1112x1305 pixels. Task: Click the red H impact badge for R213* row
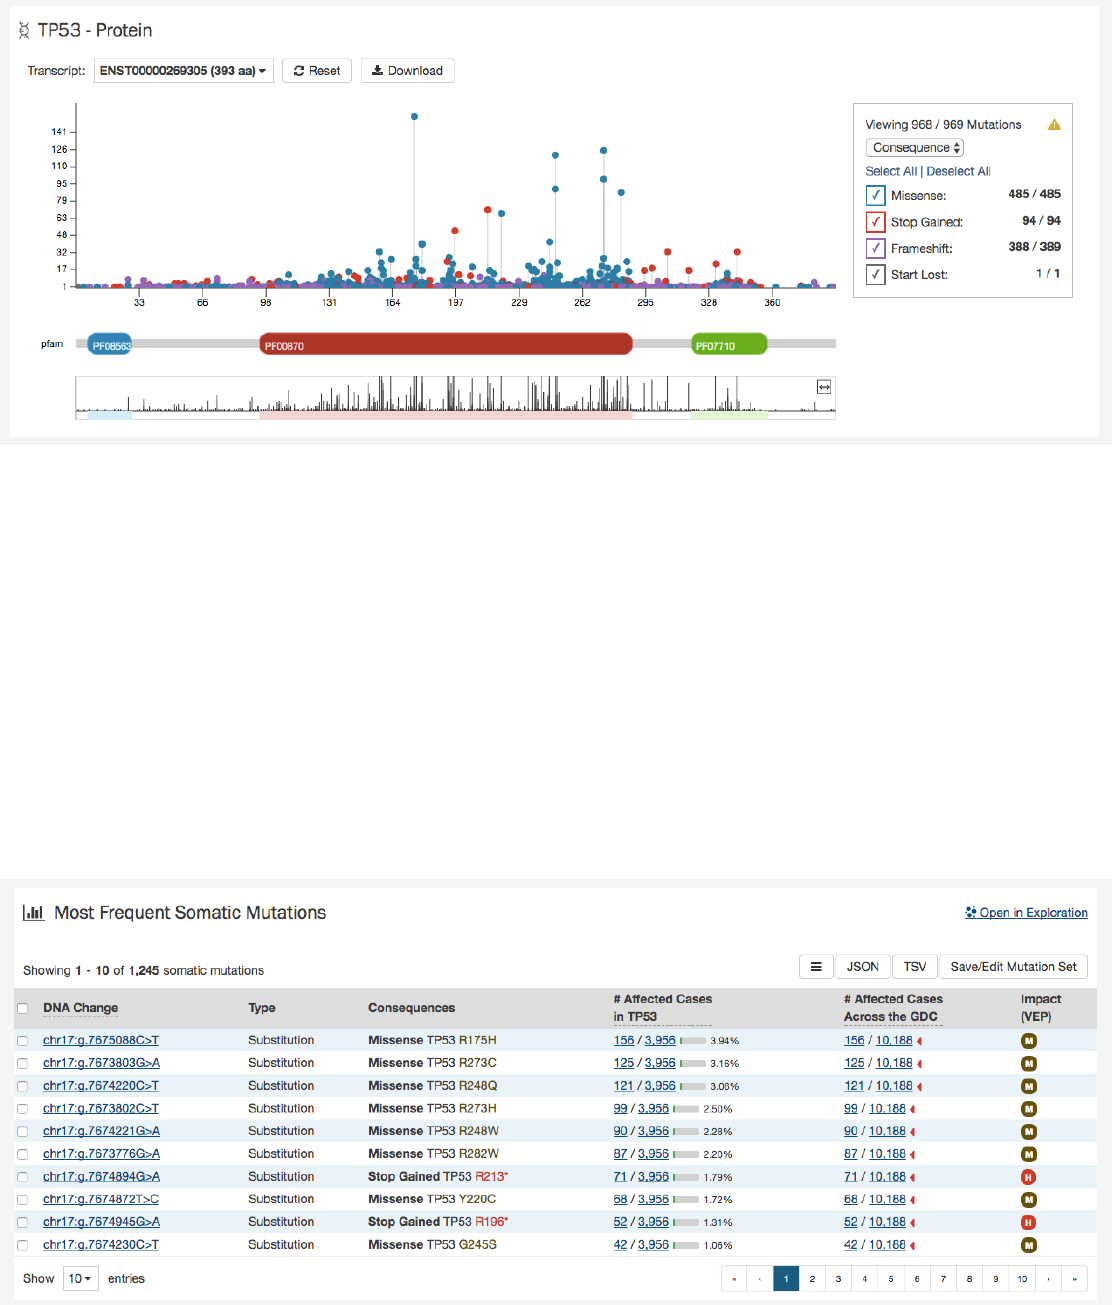[x=1028, y=1177]
